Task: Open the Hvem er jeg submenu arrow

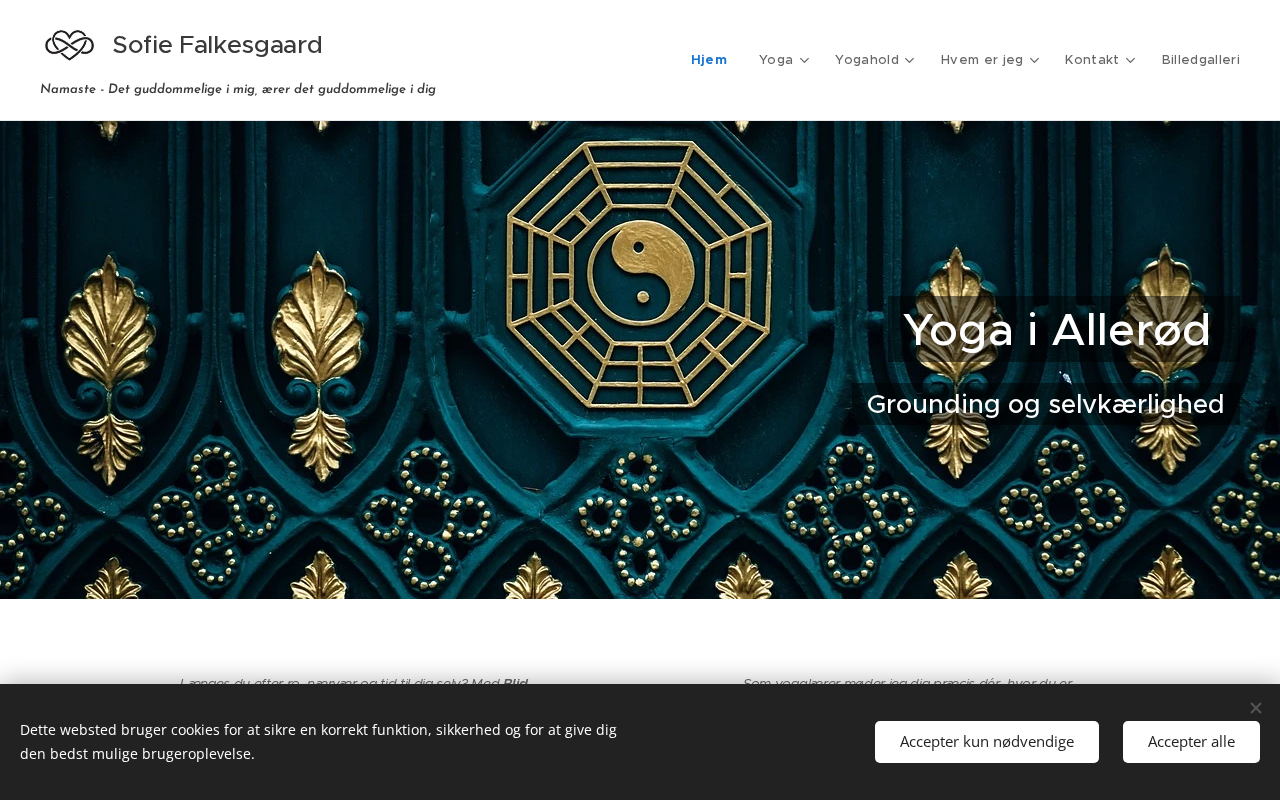Action: (x=1034, y=60)
